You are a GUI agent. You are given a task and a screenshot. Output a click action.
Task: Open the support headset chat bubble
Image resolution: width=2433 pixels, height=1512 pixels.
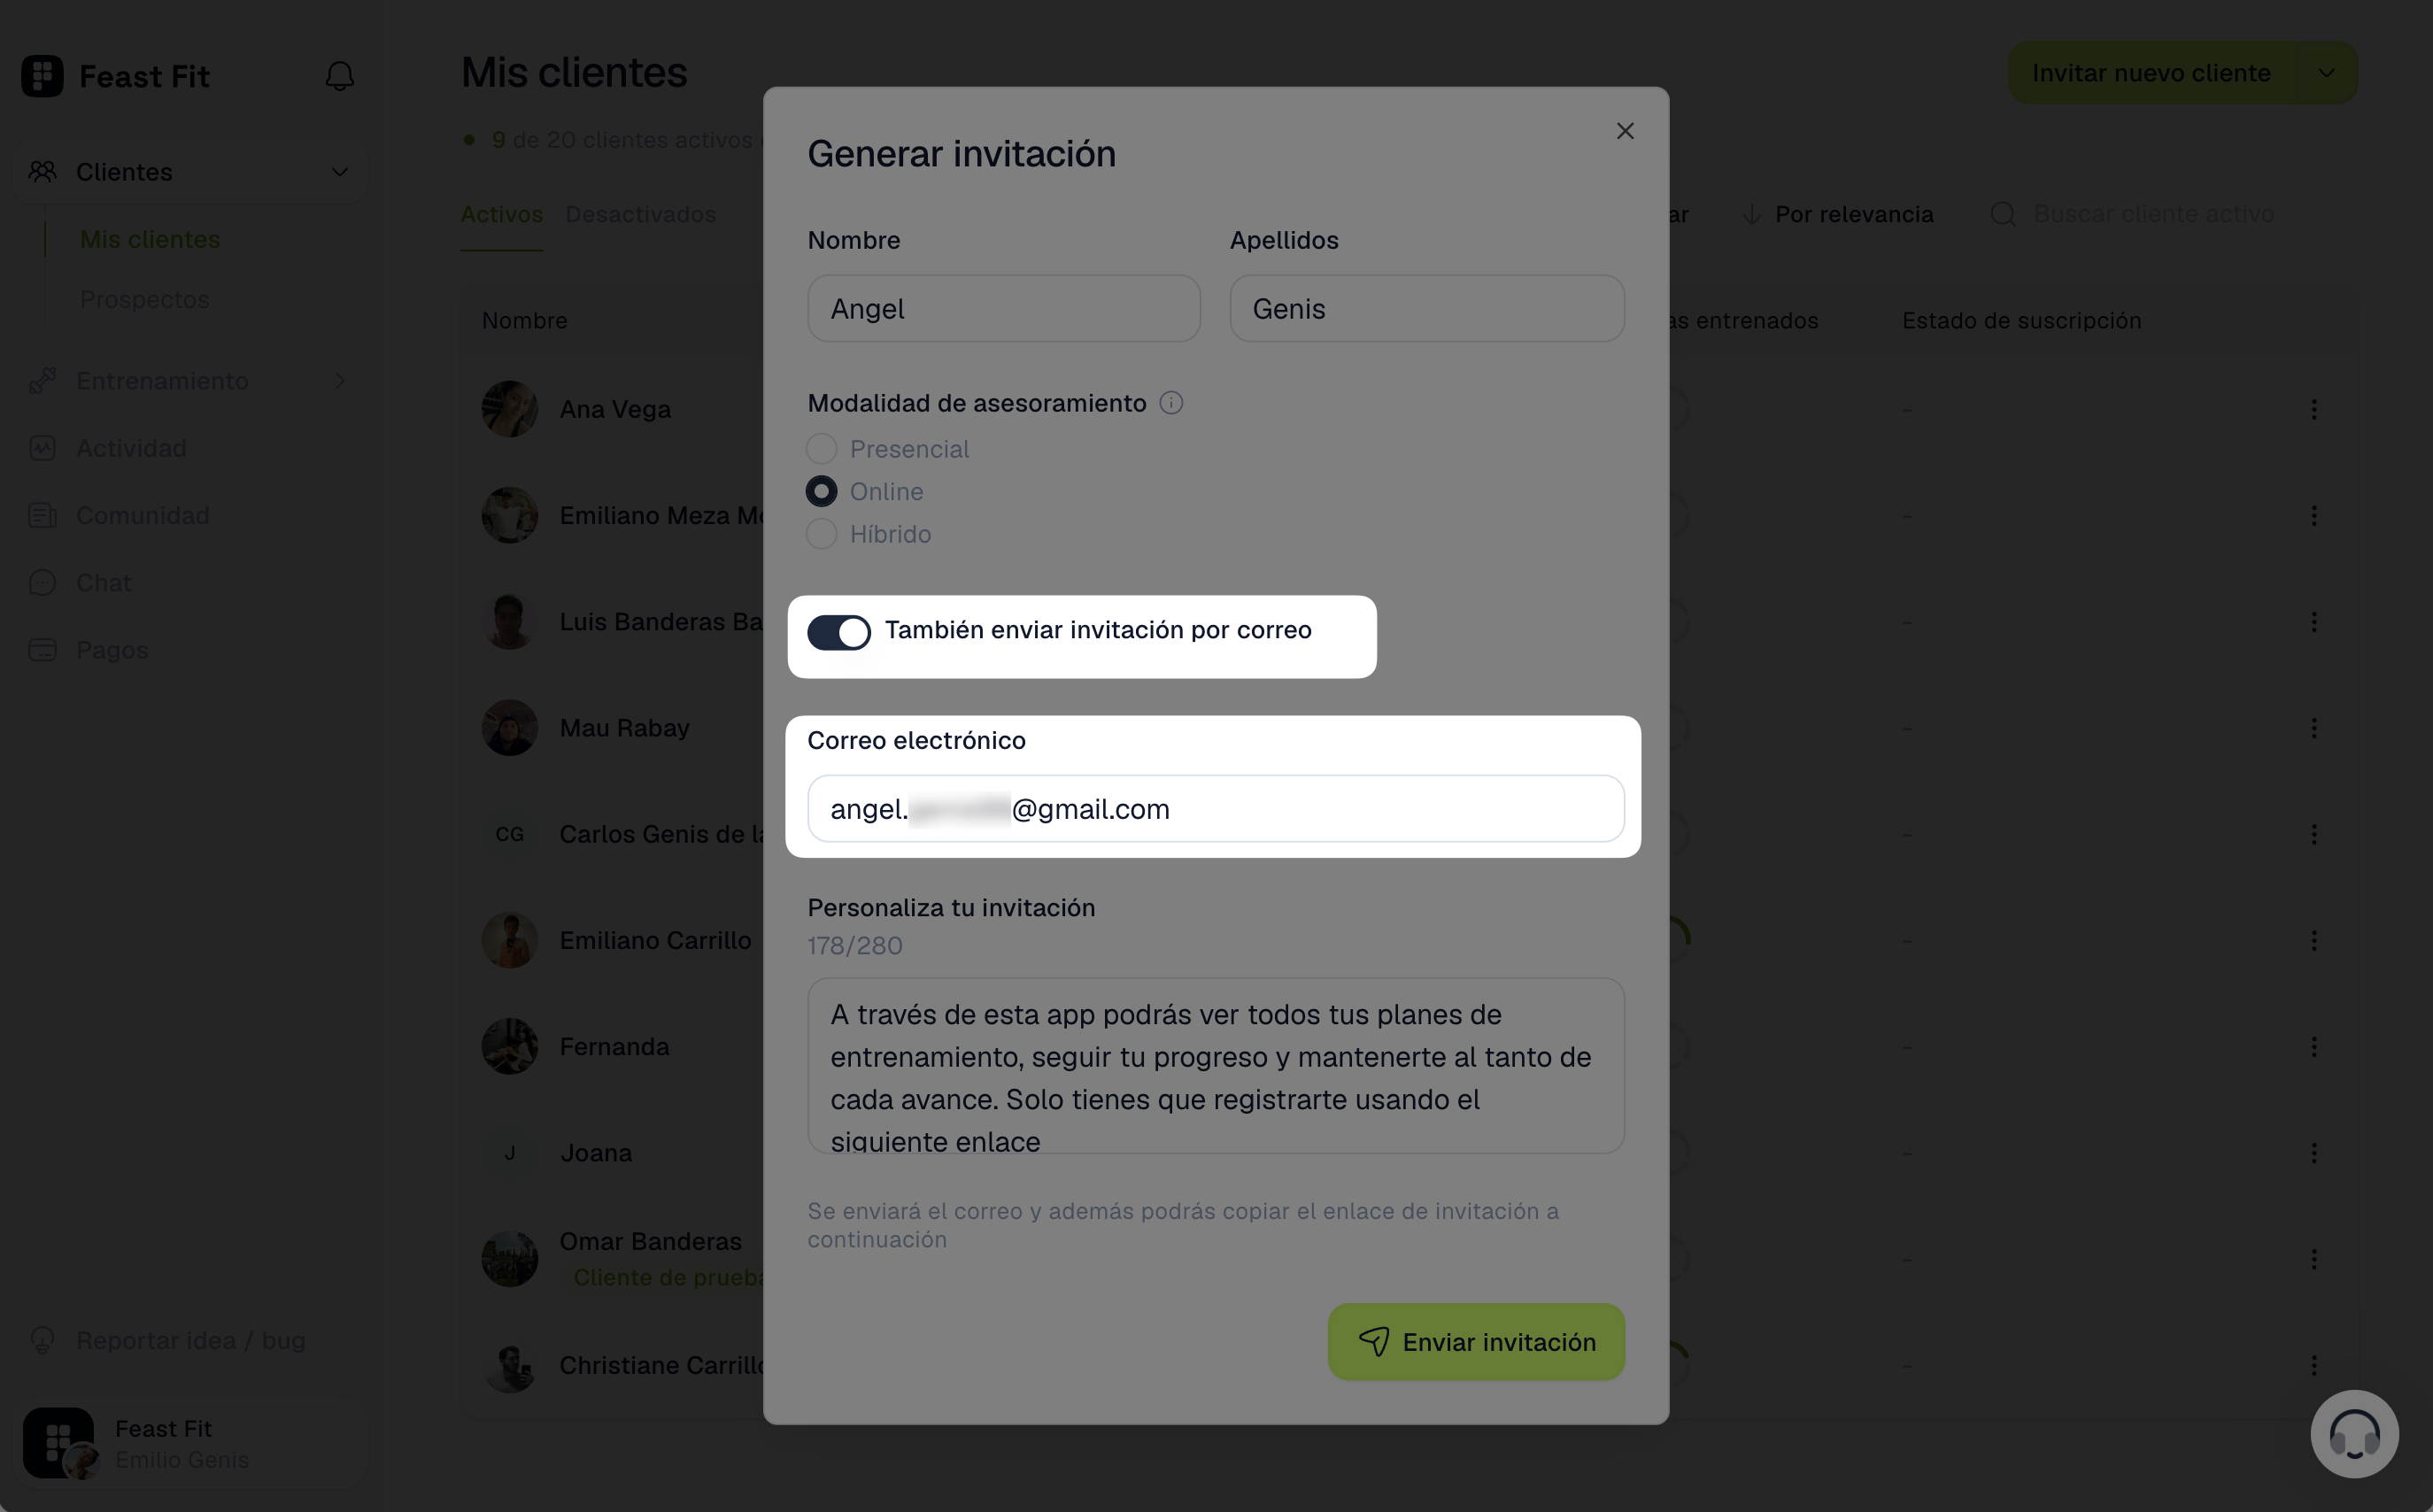coord(2354,1433)
